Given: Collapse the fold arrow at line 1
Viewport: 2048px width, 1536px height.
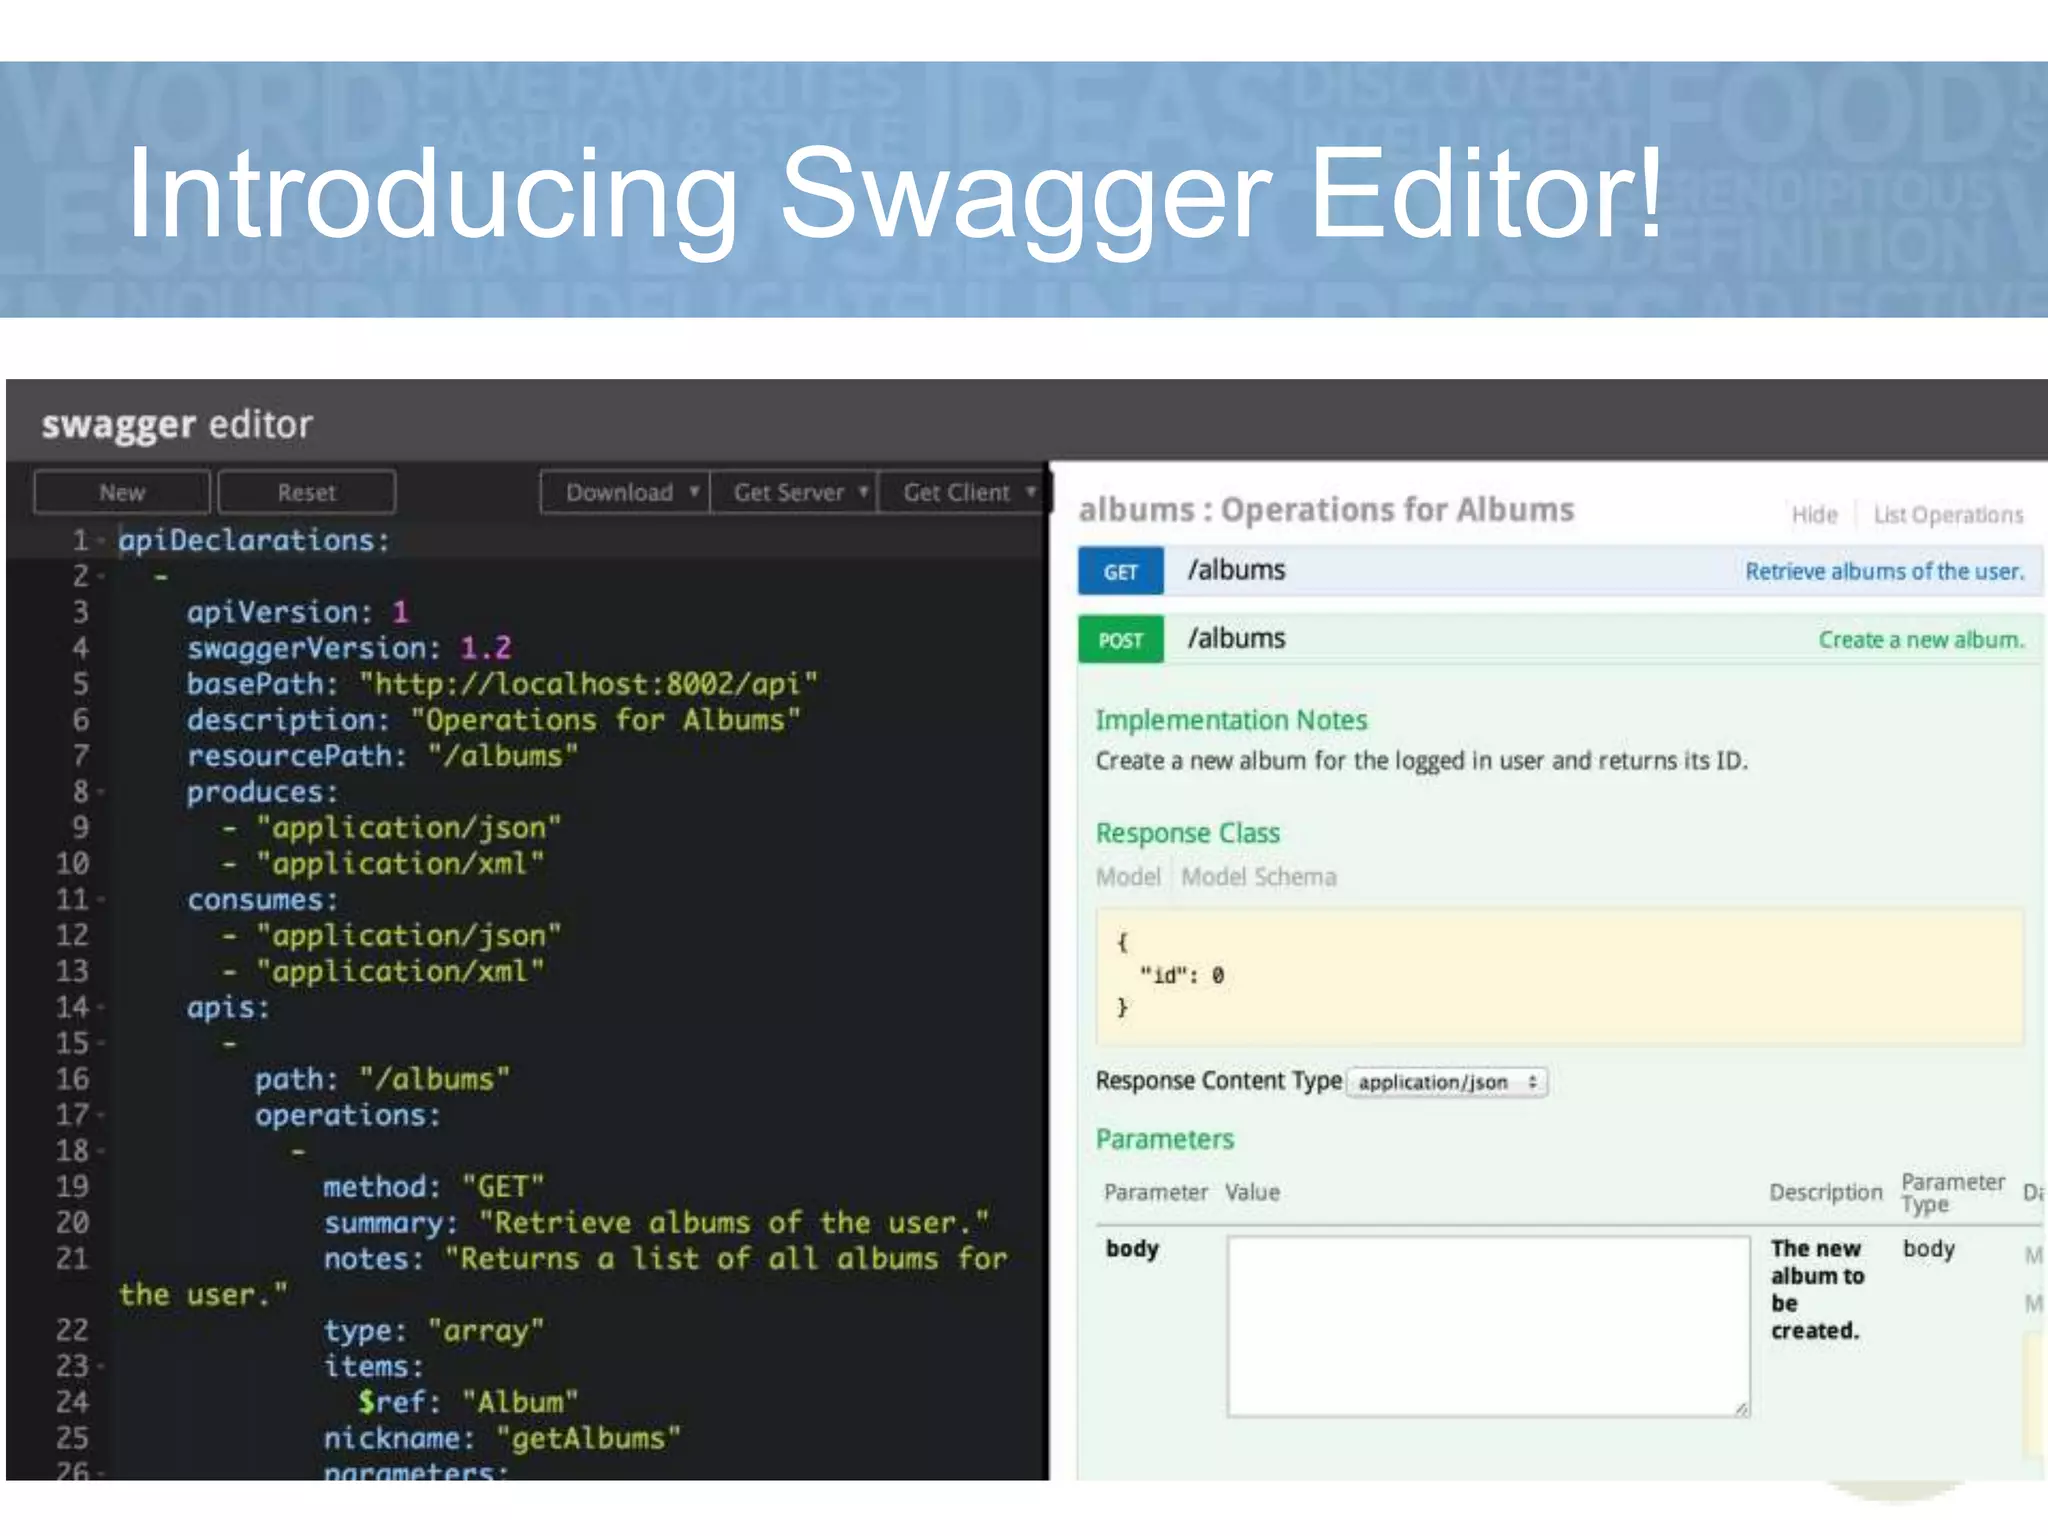Looking at the screenshot, I should pos(102,541).
